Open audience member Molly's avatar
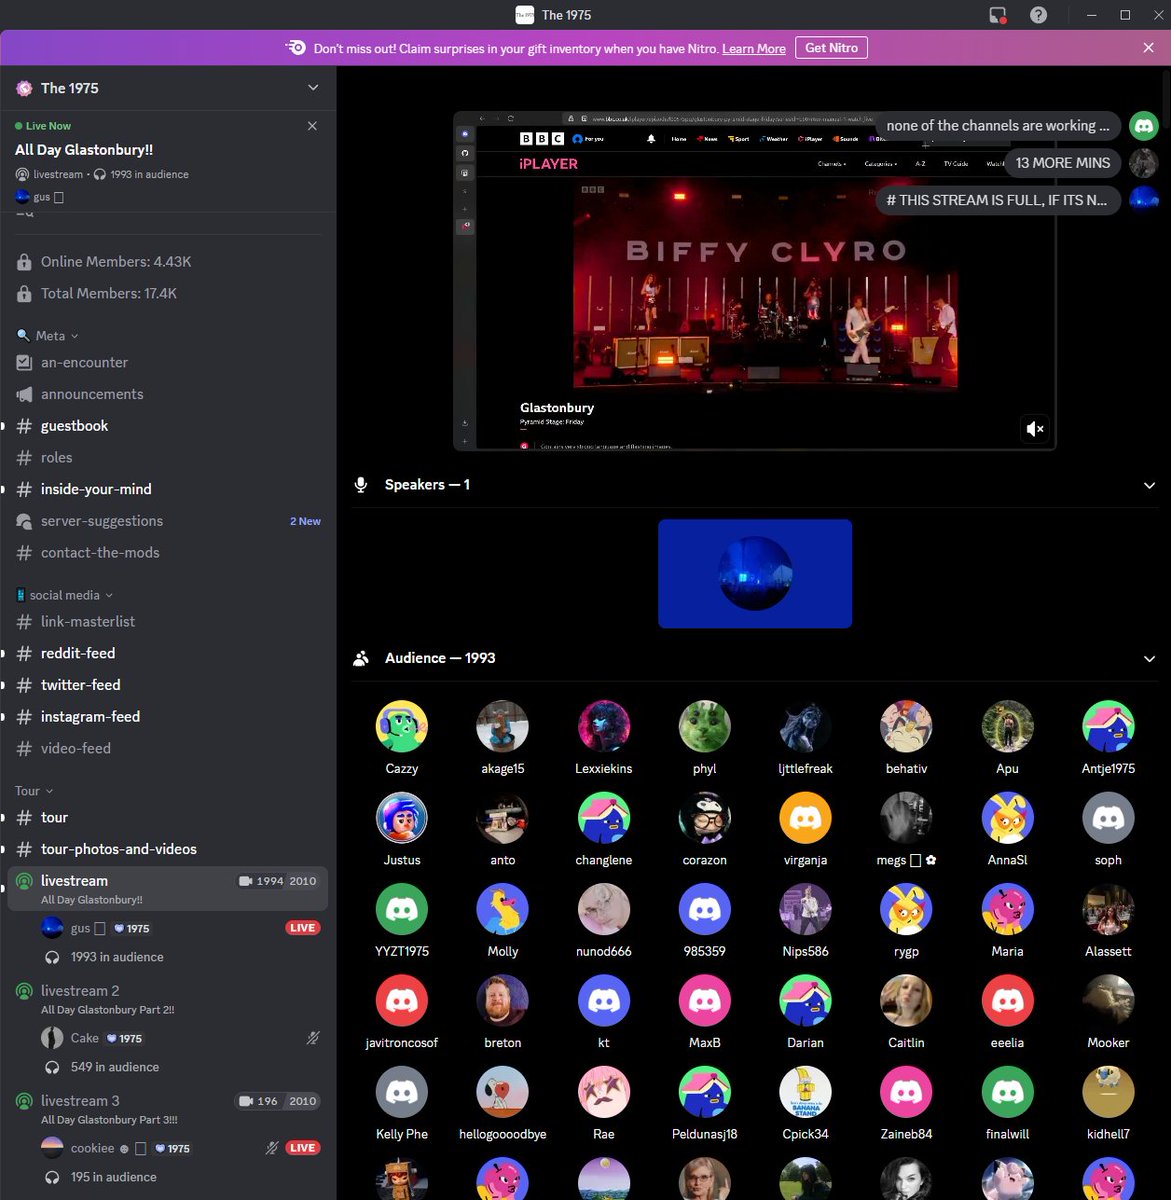1171x1200 pixels. click(x=503, y=909)
